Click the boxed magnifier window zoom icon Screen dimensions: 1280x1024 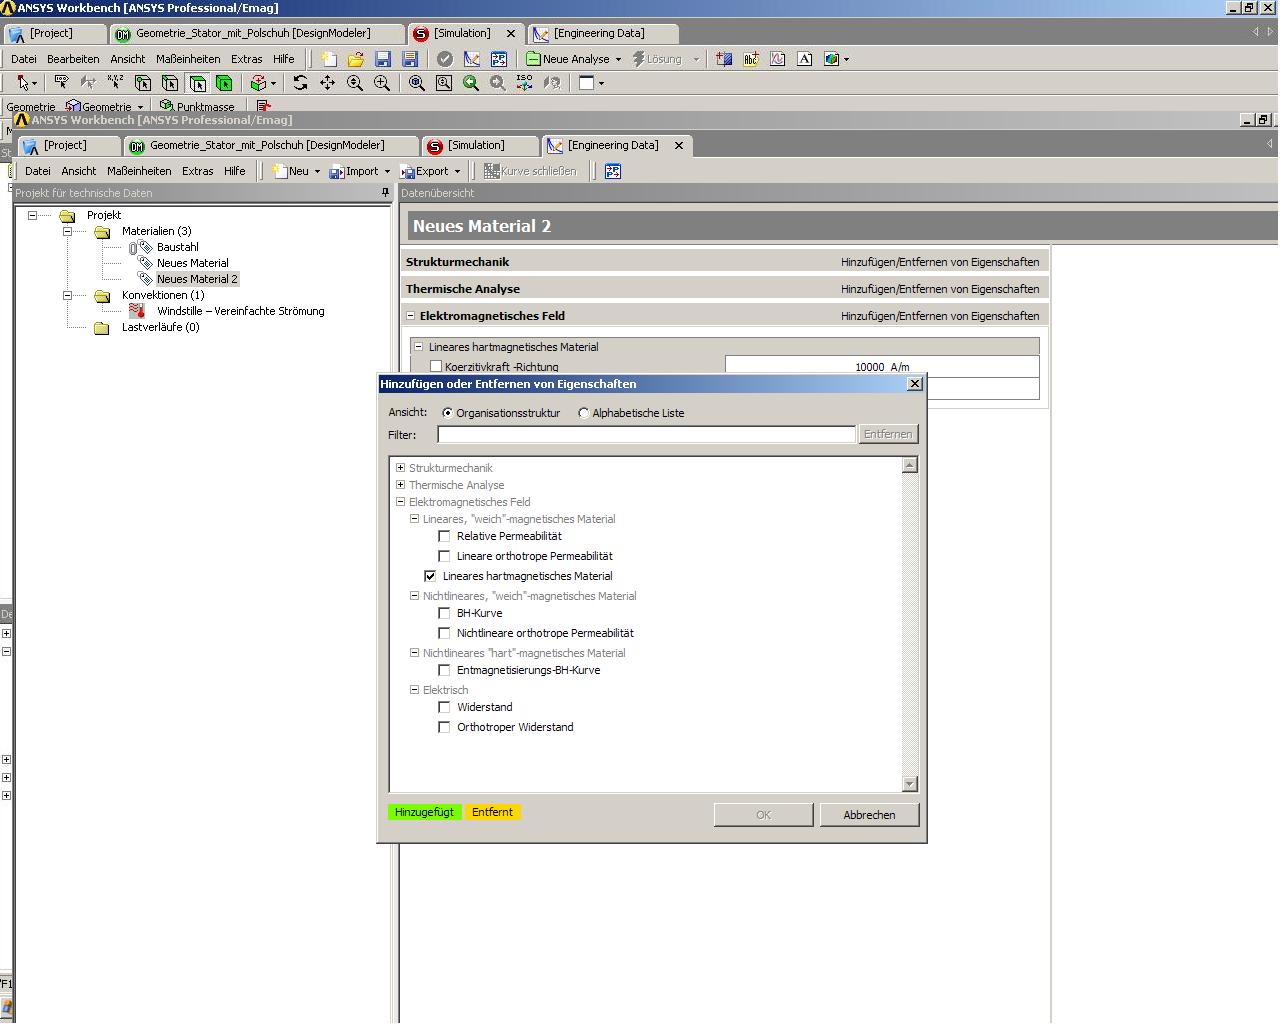(x=443, y=83)
